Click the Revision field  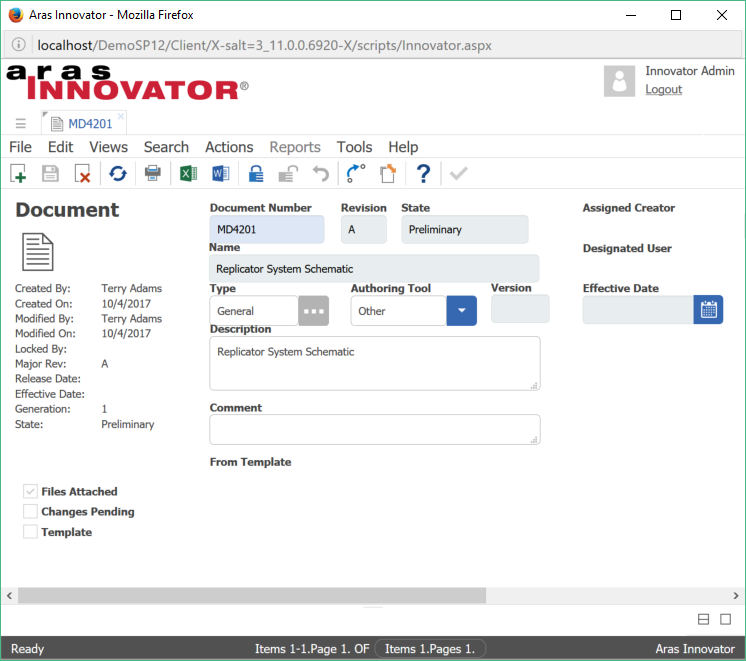pos(363,229)
